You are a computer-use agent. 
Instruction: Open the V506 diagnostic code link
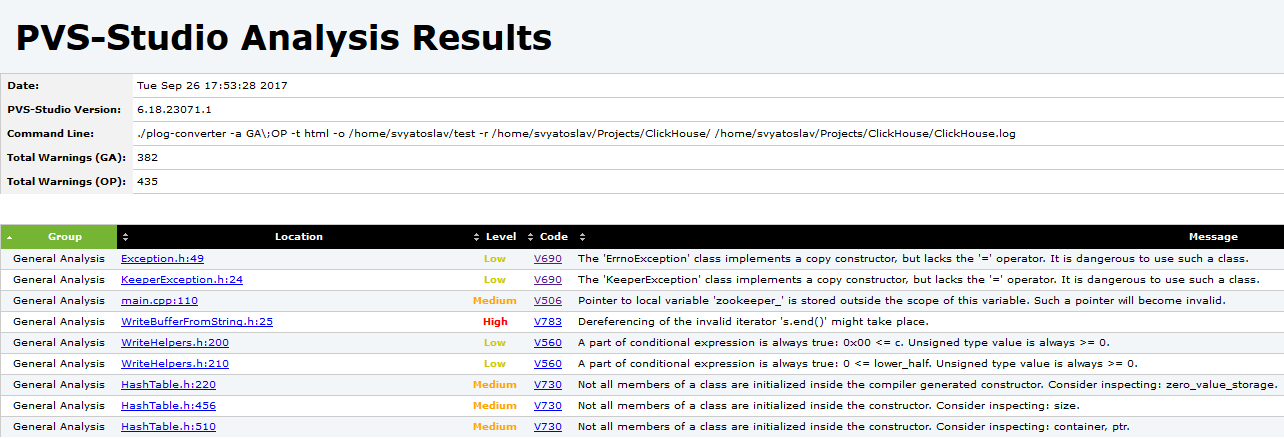(548, 300)
